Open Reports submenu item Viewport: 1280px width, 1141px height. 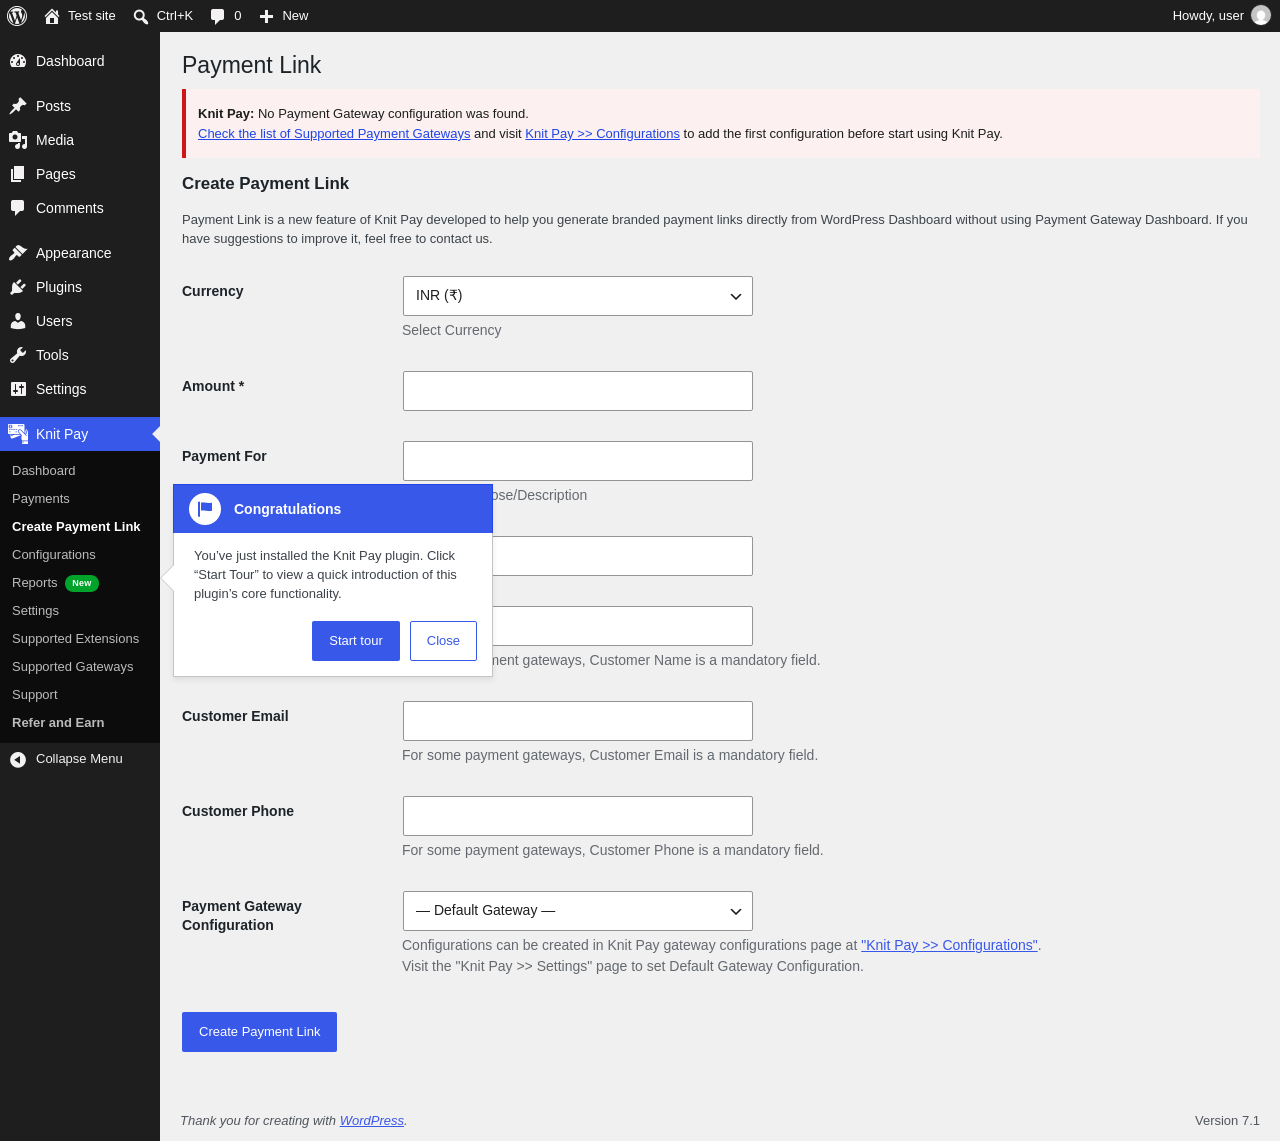(x=34, y=583)
